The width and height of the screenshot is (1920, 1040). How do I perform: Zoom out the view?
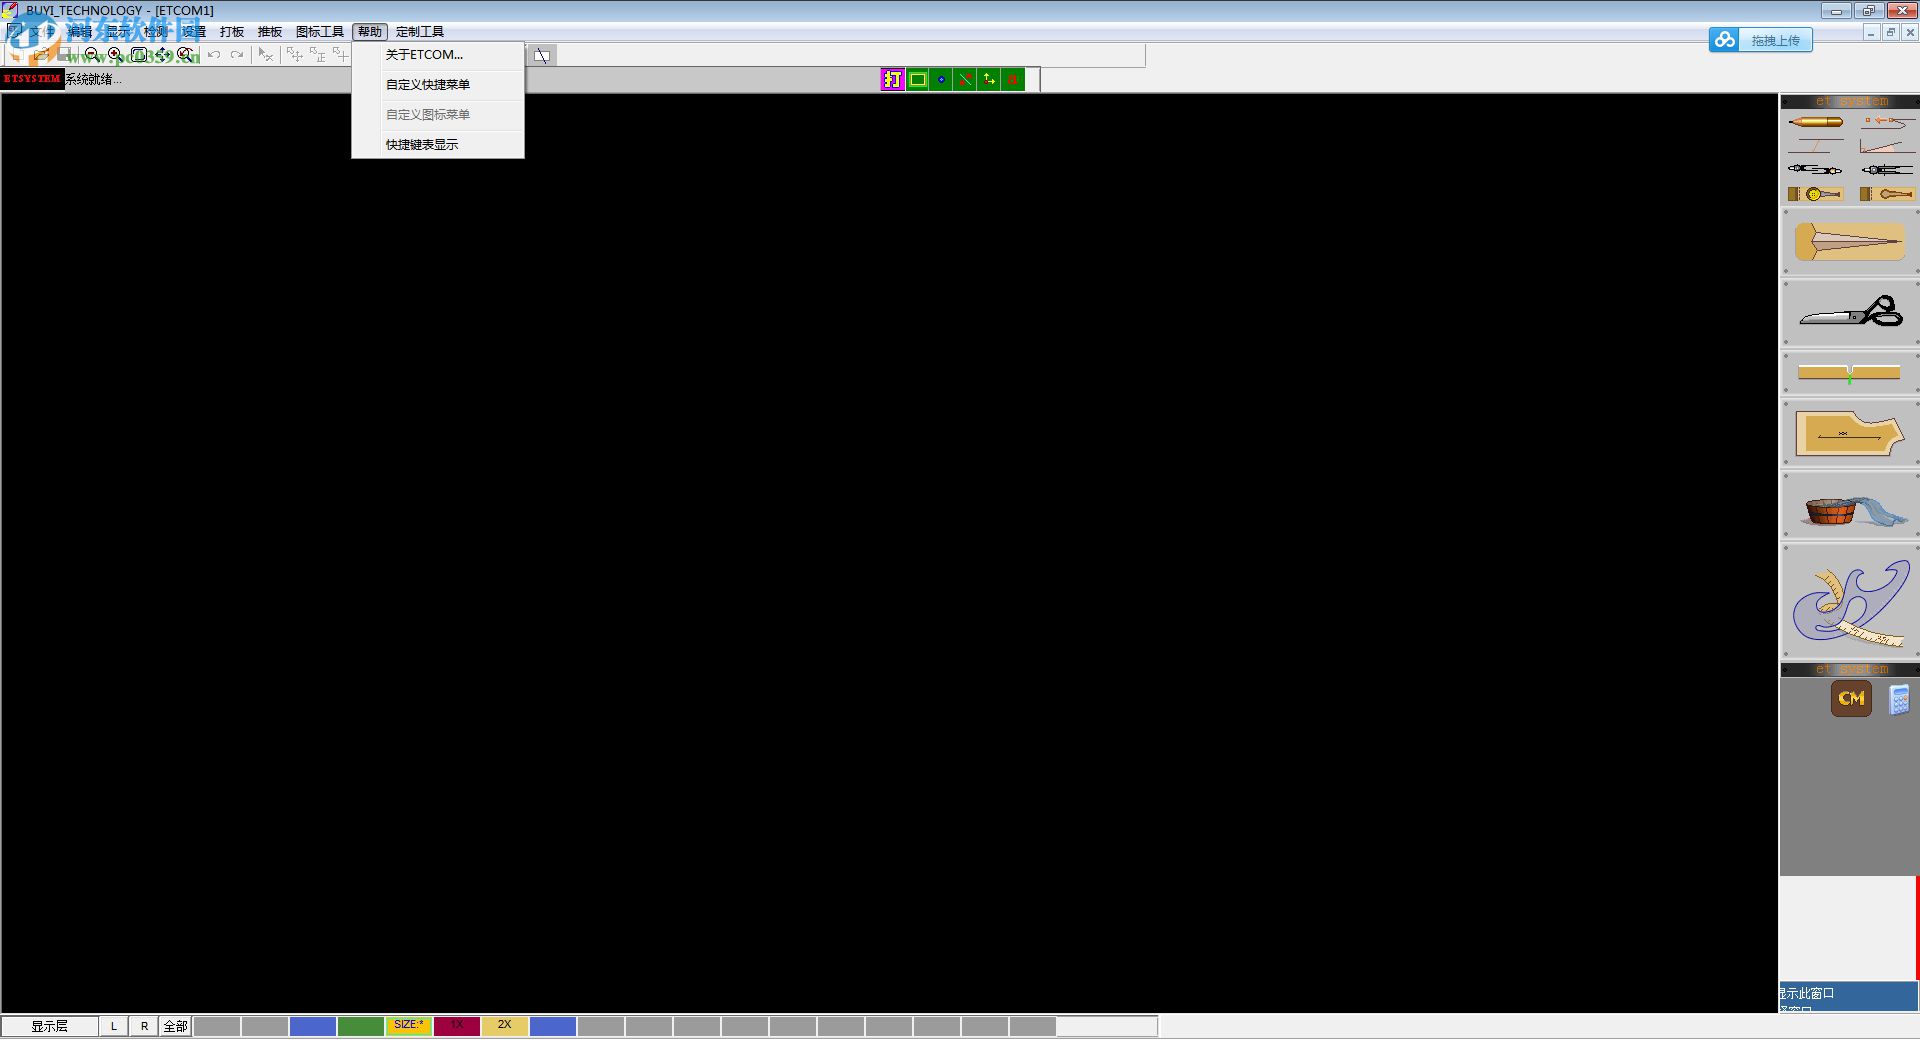click(92, 55)
